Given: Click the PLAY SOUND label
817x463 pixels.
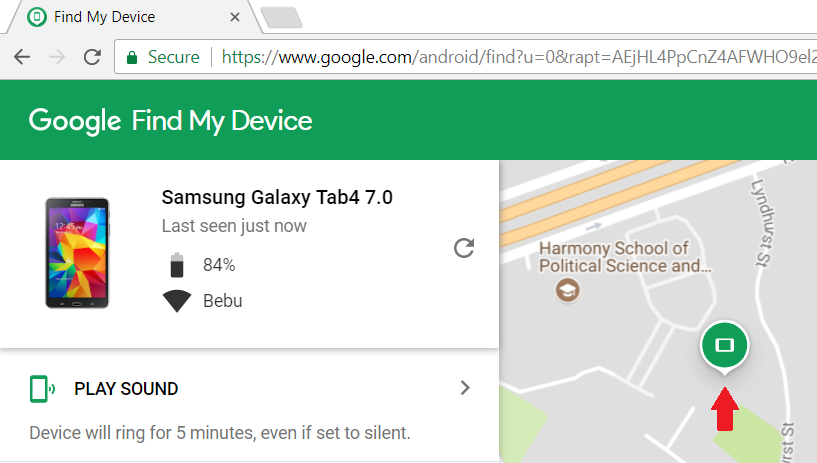Looking at the screenshot, I should coord(126,389).
